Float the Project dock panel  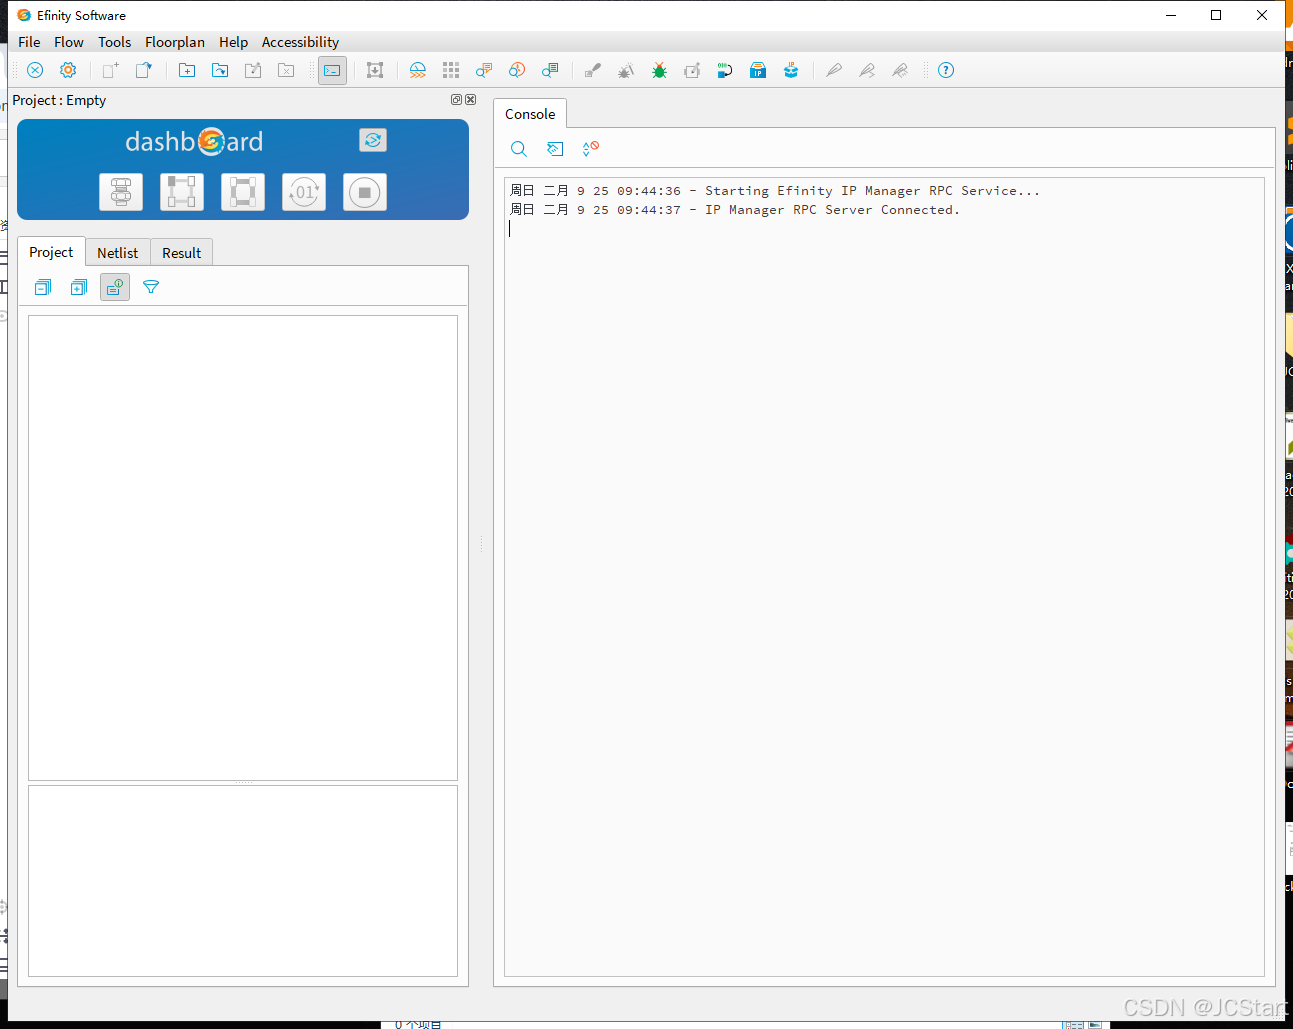pyautogui.click(x=456, y=100)
